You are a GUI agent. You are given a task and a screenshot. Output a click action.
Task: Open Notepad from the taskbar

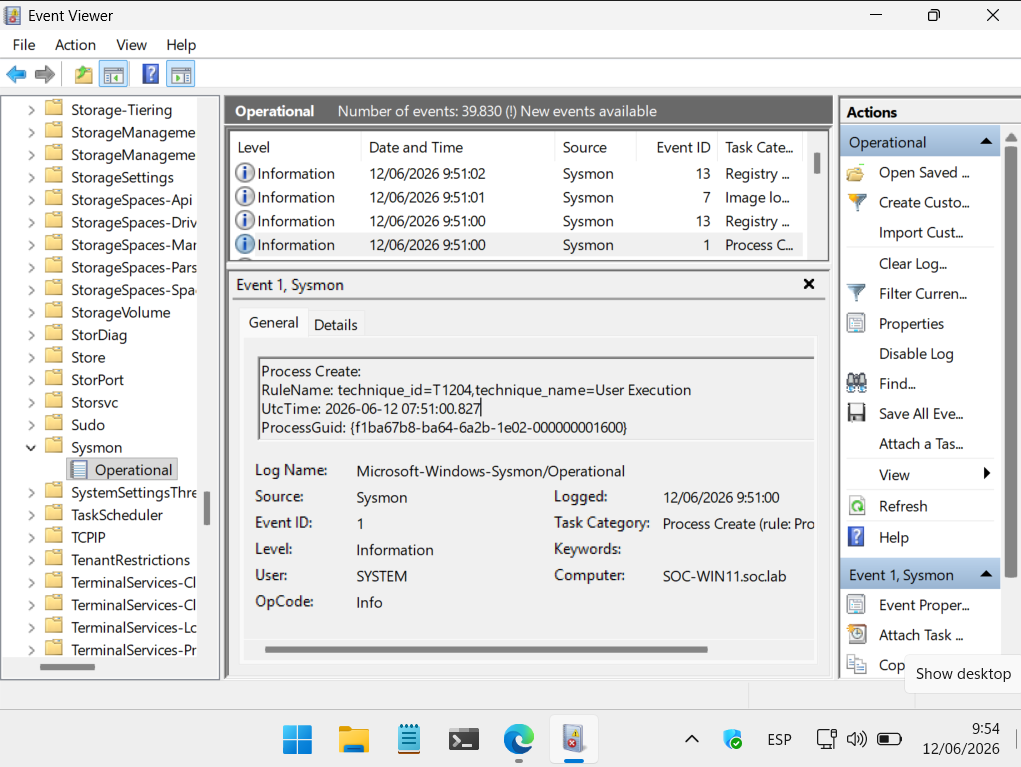click(x=409, y=740)
